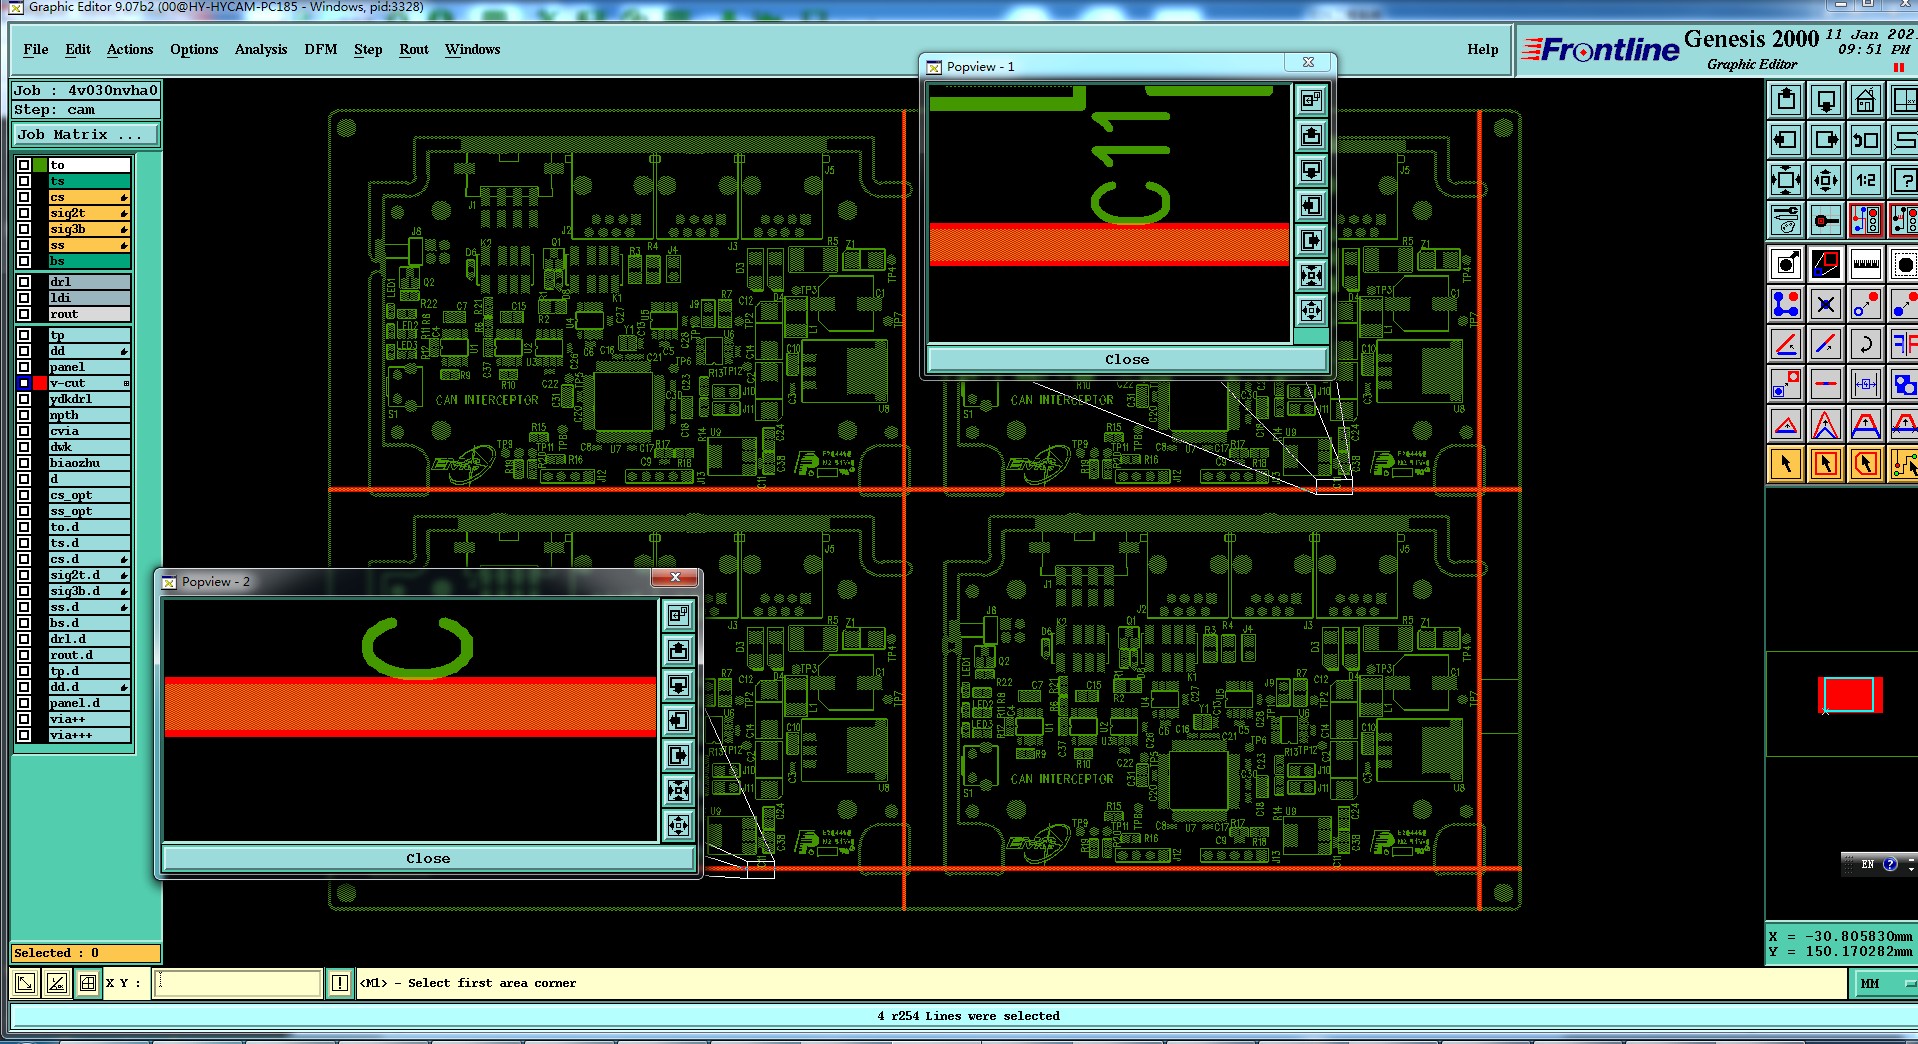Click the green color swatch beside layer 'to'
Screen dimensions: 1918x1044
[x=40, y=165]
